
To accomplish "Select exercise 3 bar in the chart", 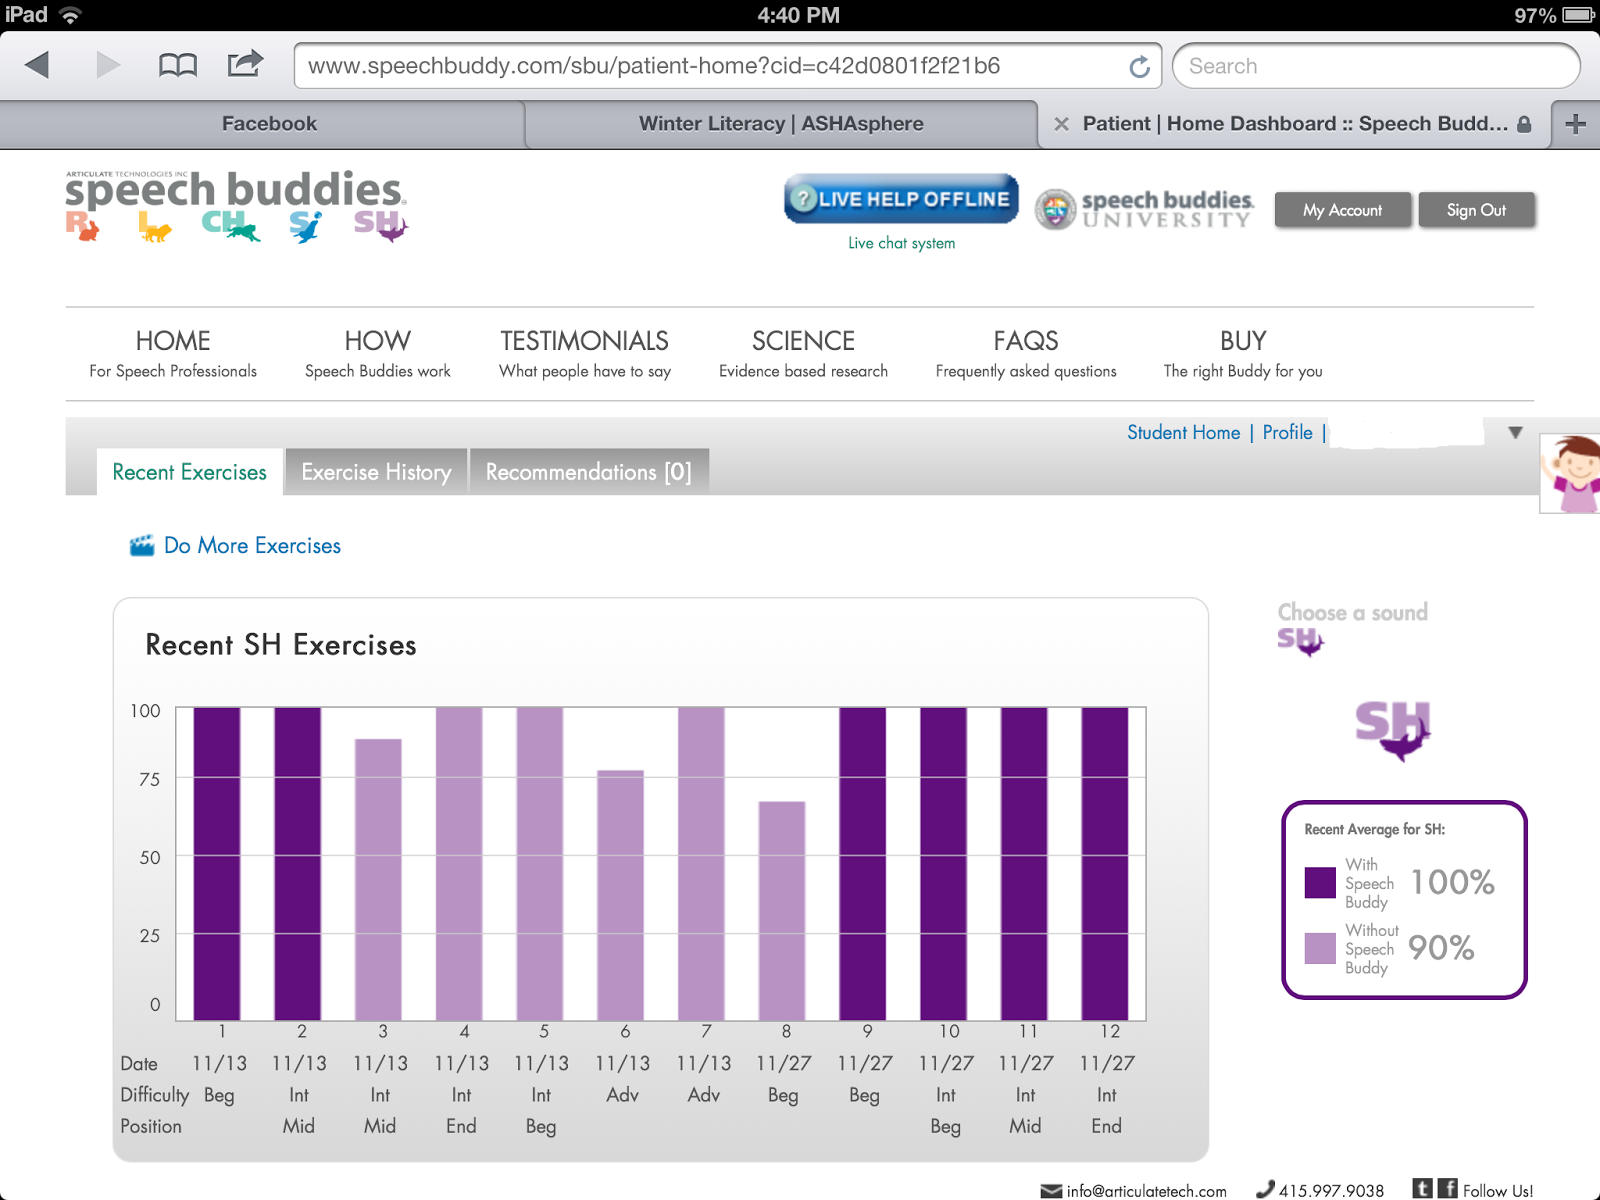I will [378, 880].
